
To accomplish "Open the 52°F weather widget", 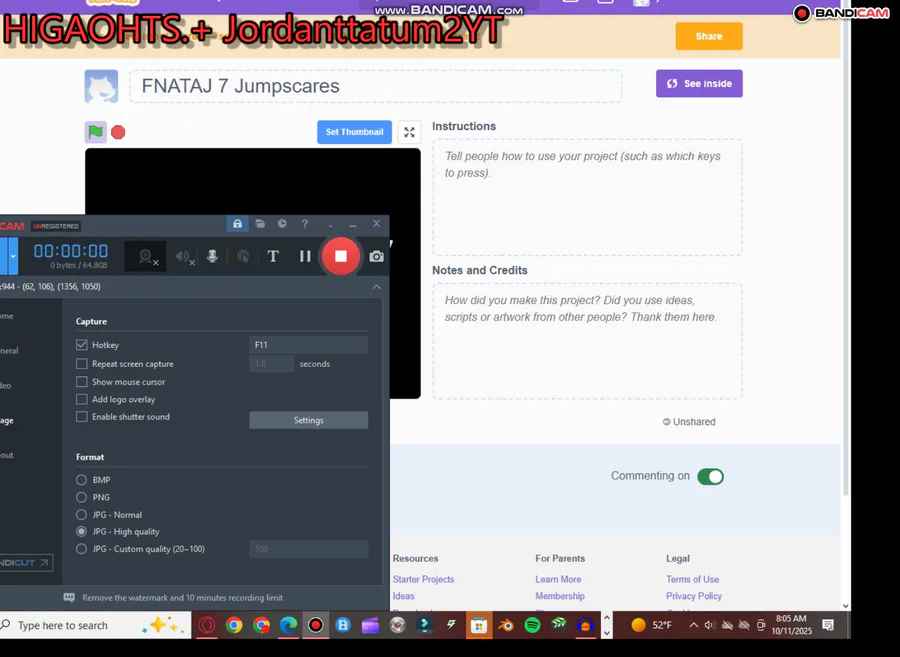I will 651,625.
